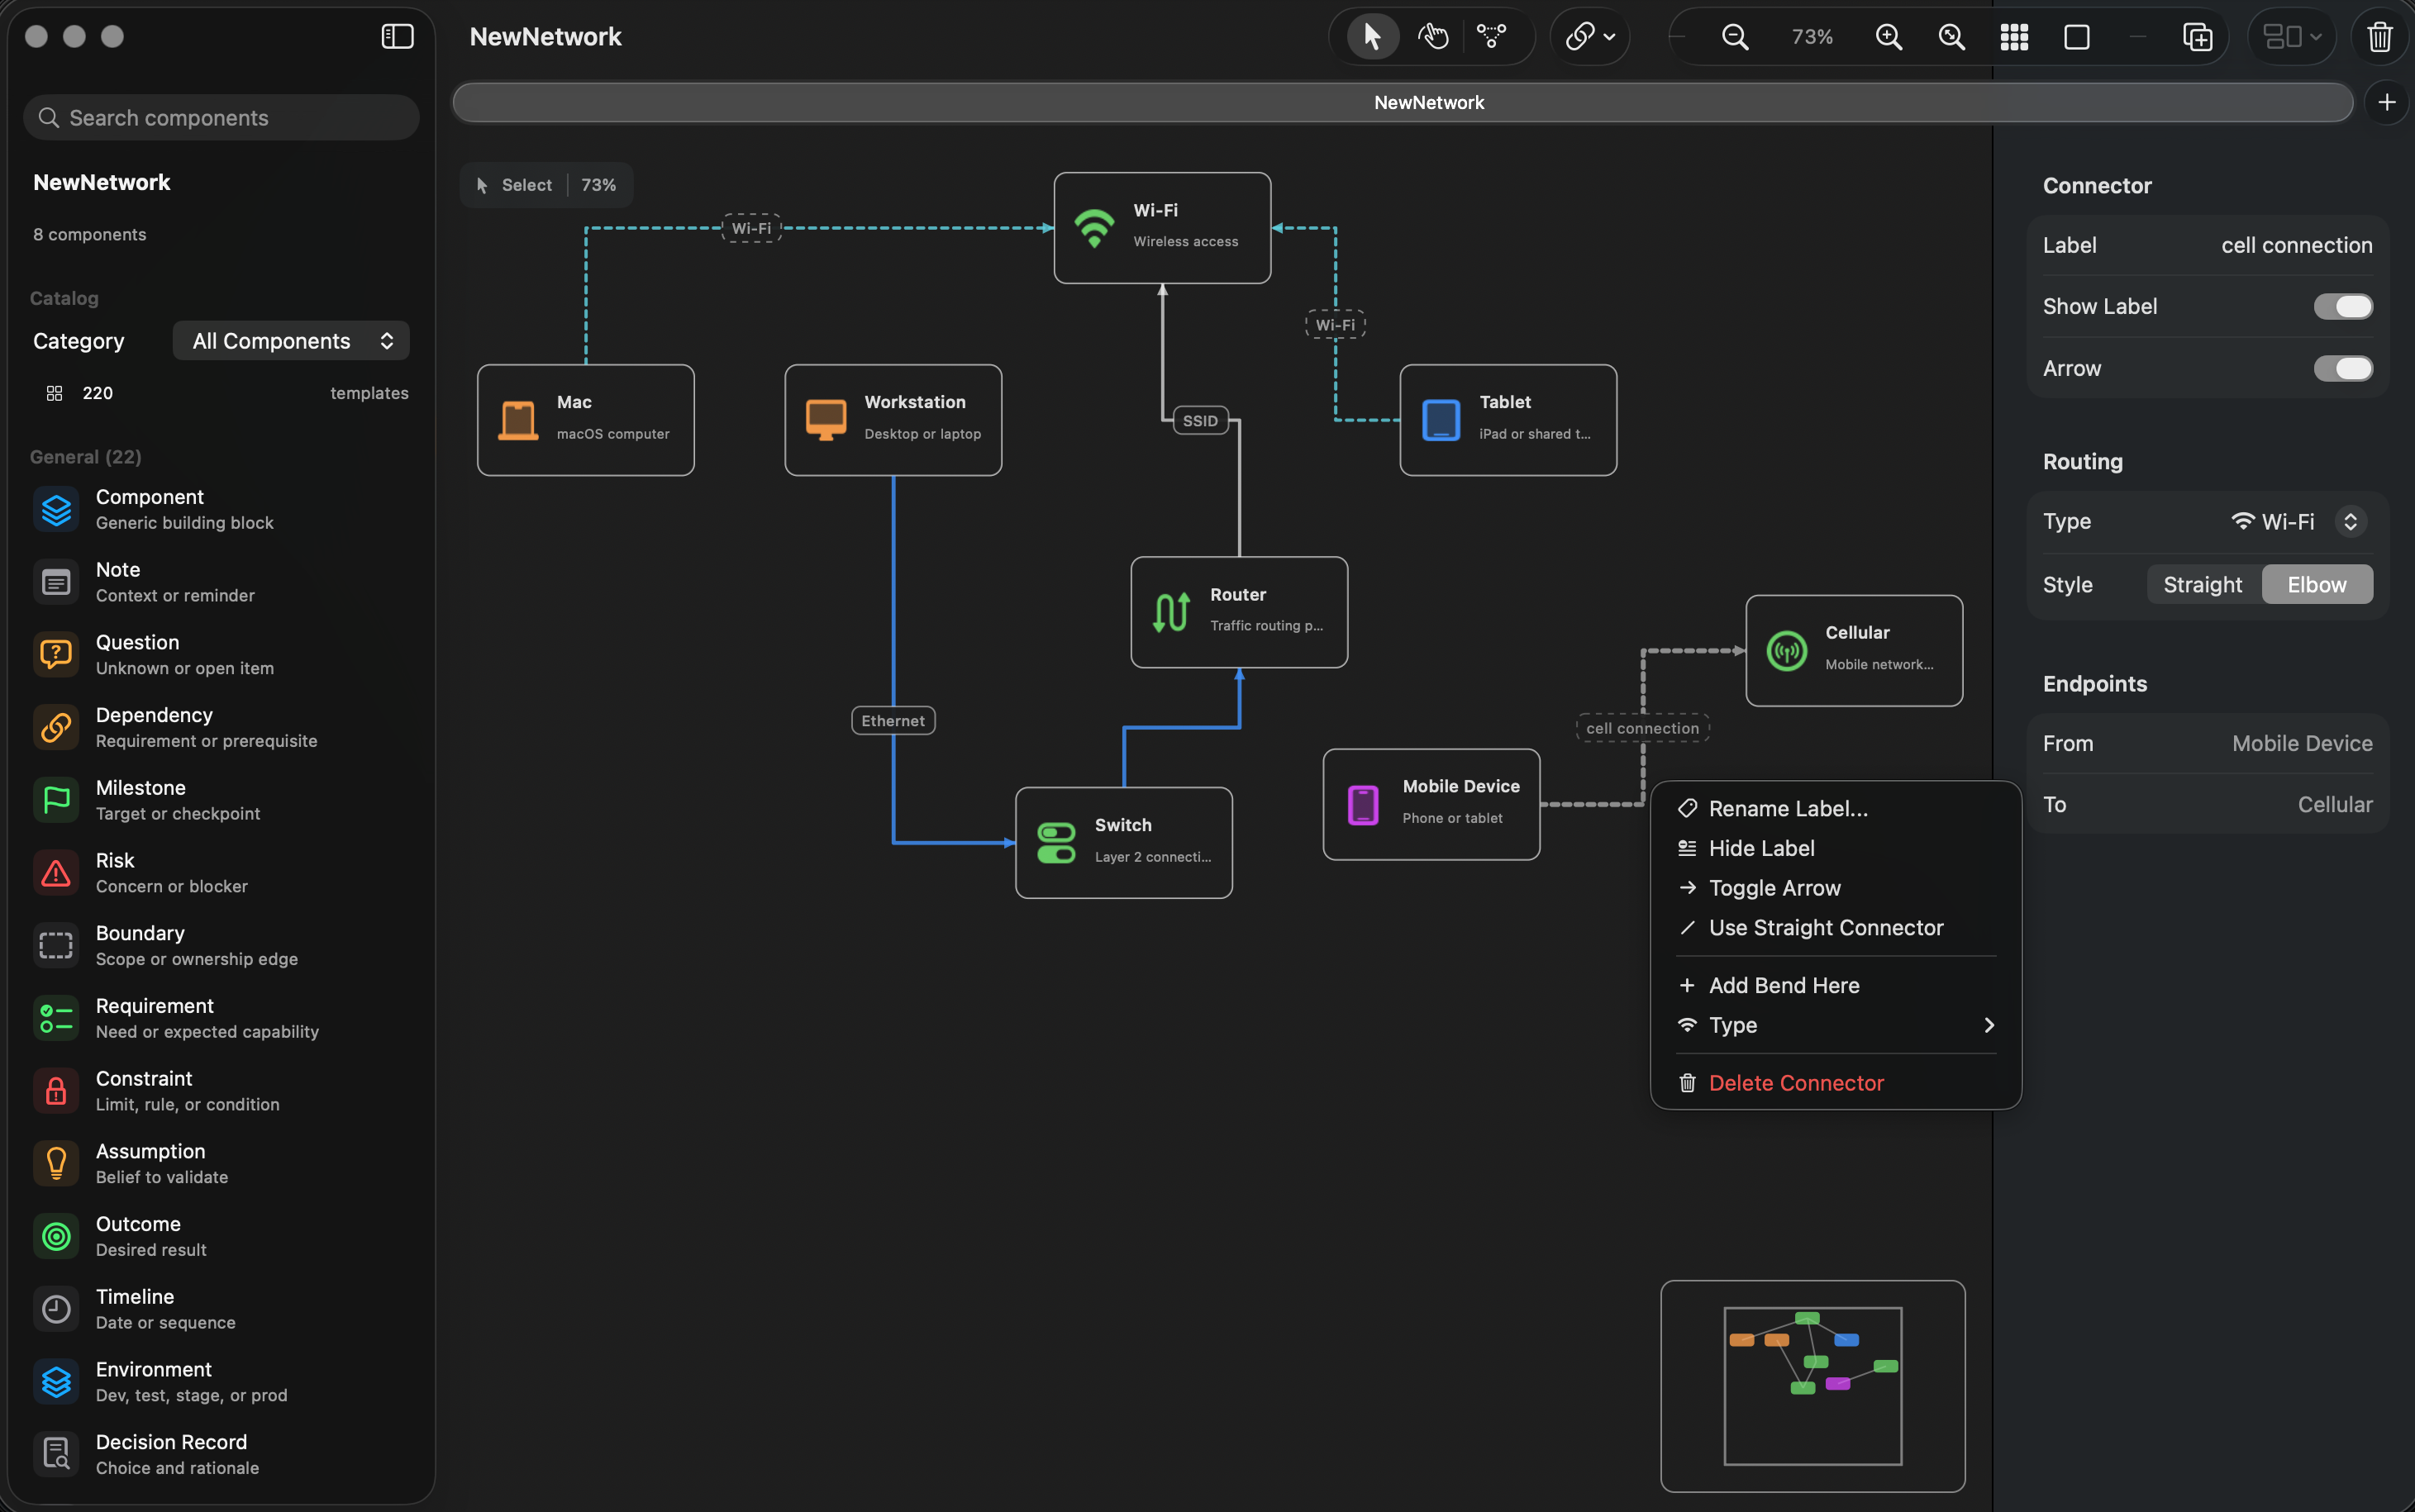
Task: Pick the Assumption lightbulb icon
Action: (56, 1163)
